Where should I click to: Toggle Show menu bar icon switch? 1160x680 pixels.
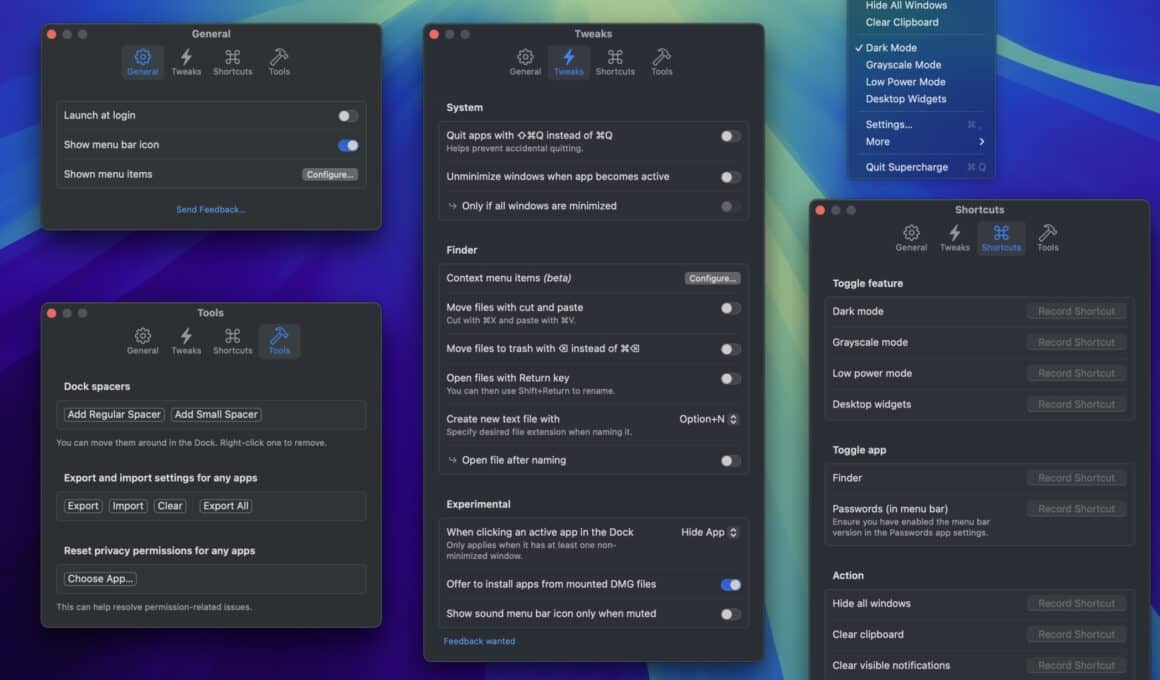click(348, 145)
